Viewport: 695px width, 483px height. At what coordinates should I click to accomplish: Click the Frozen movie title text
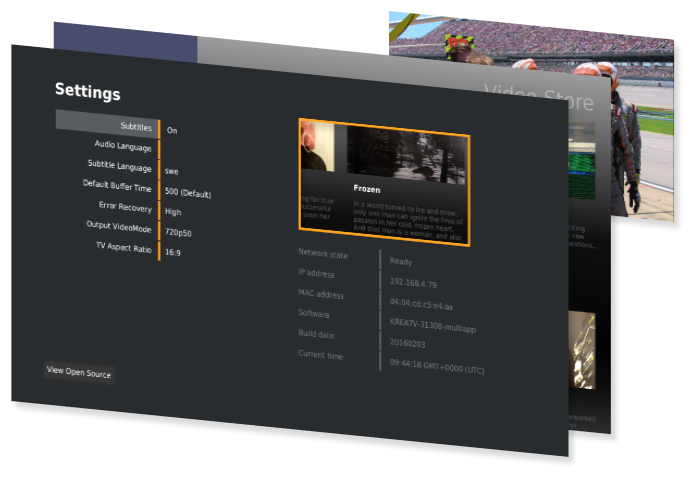pos(367,188)
